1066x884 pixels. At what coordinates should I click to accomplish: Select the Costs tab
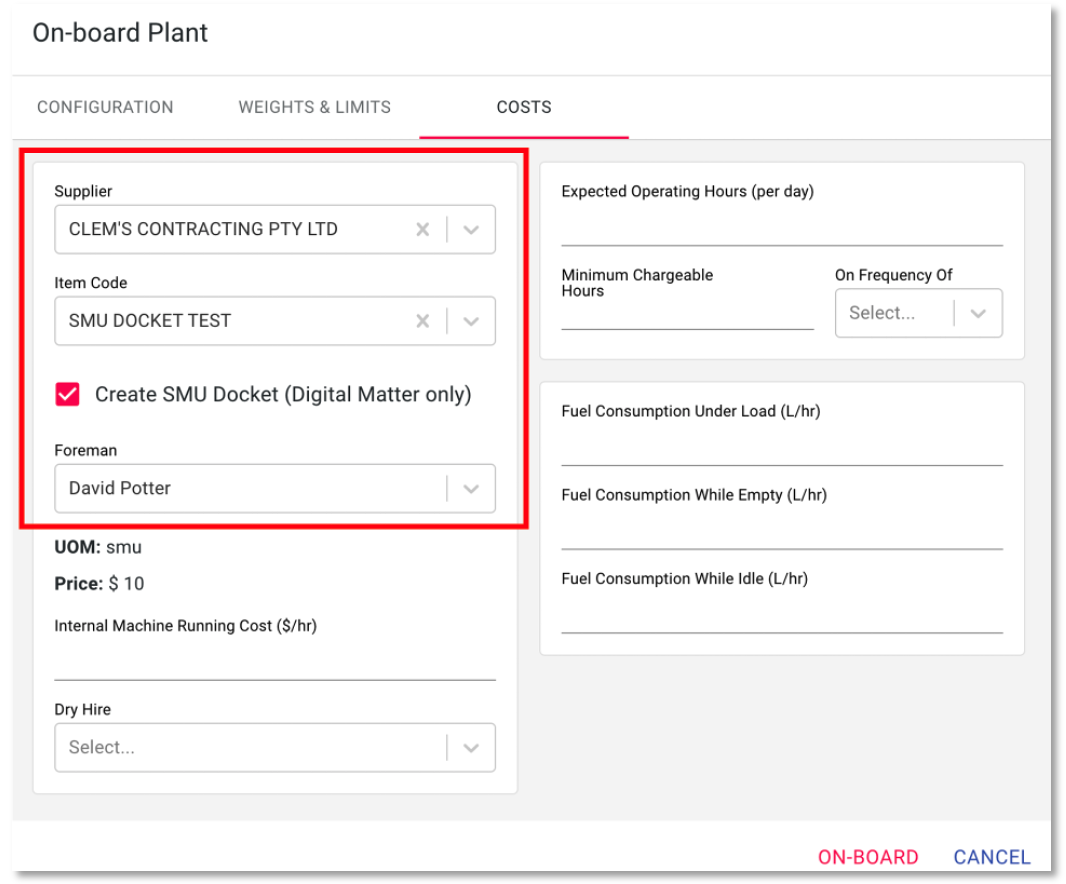pos(524,107)
